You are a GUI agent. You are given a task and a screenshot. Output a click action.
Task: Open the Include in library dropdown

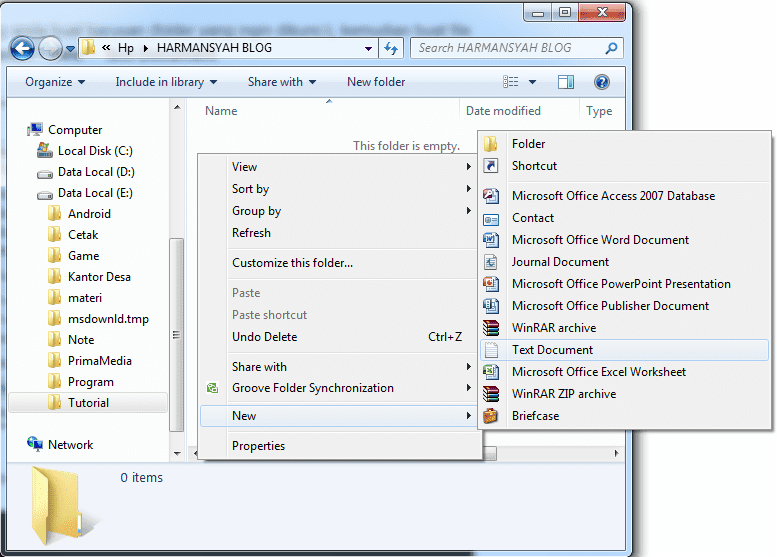166,82
